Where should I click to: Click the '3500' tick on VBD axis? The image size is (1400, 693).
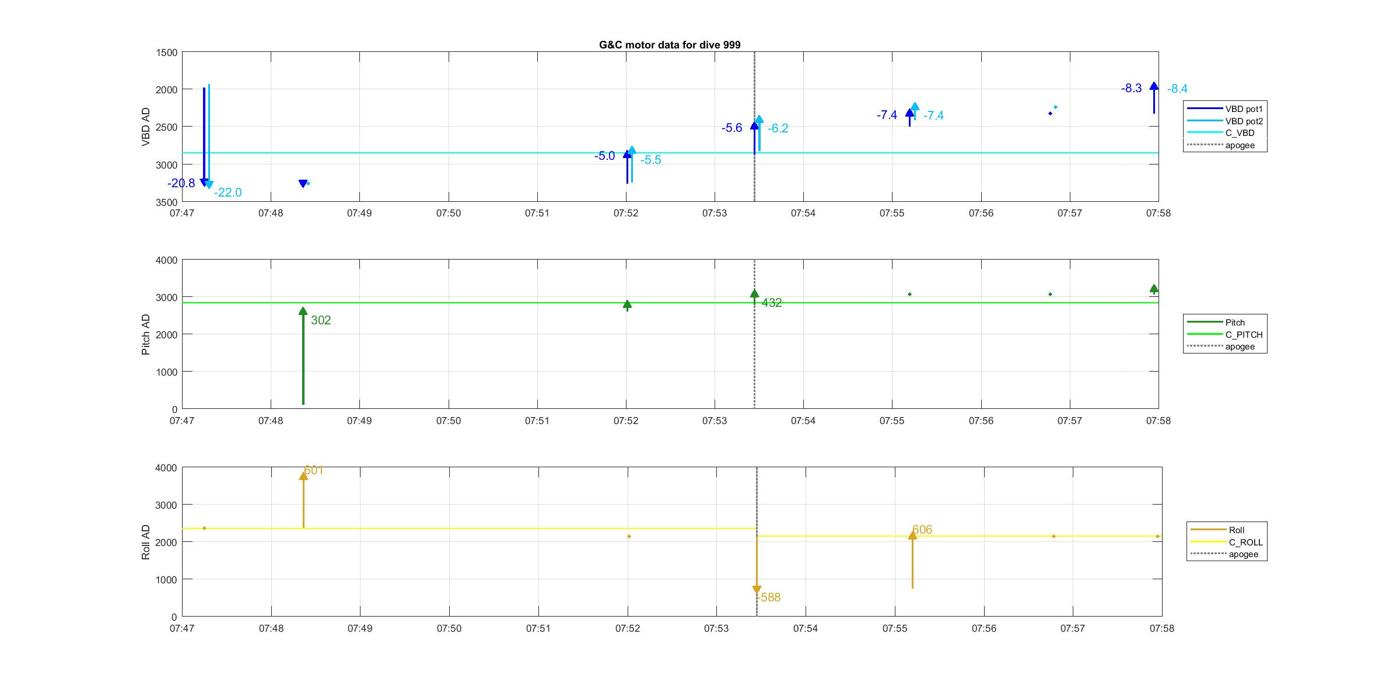(x=166, y=202)
